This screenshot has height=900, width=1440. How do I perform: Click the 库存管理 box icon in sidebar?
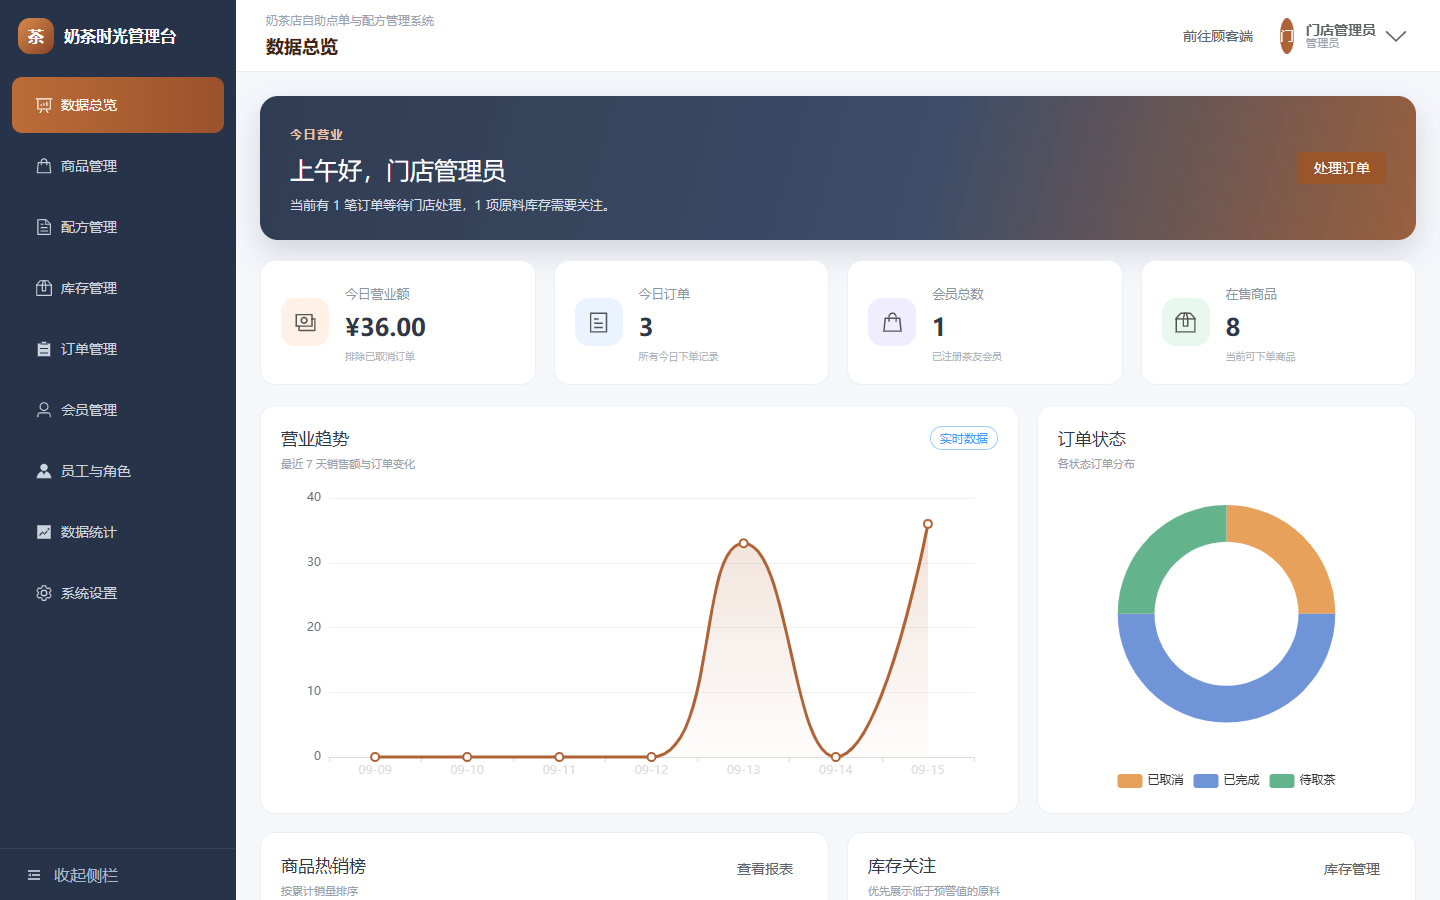coord(44,288)
